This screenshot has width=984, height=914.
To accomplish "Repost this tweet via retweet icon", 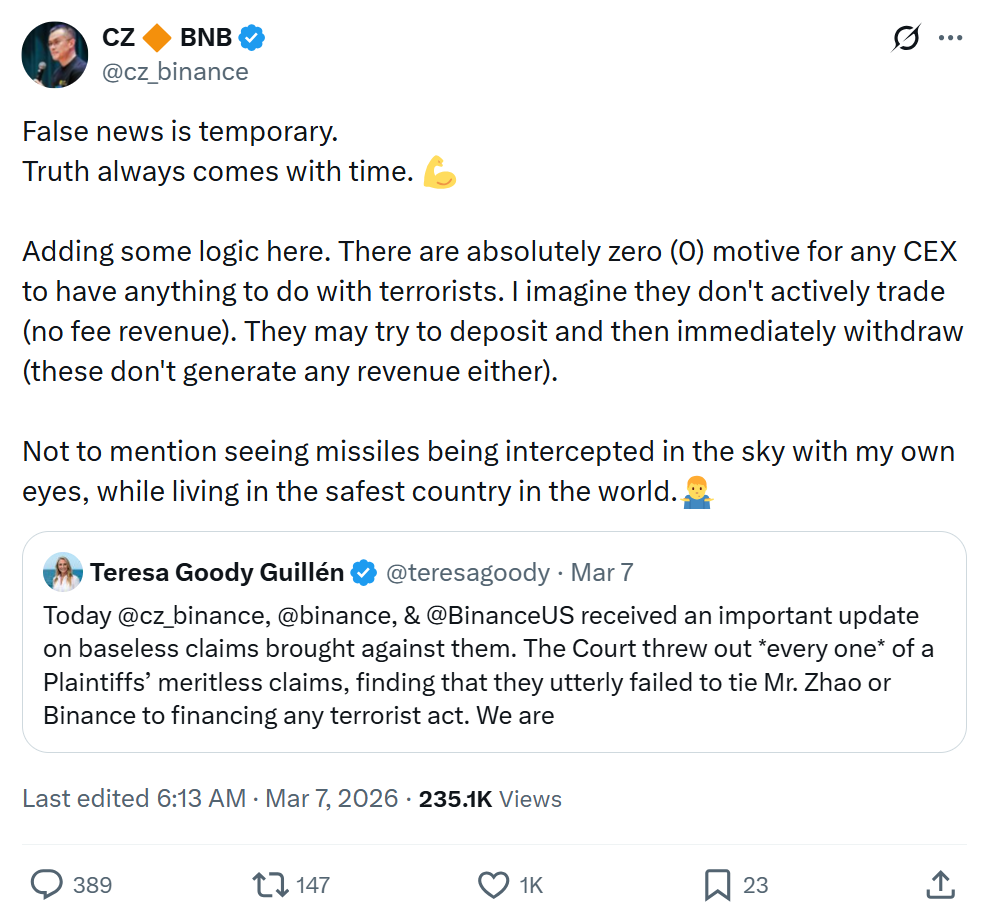I will [x=268, y=884].
